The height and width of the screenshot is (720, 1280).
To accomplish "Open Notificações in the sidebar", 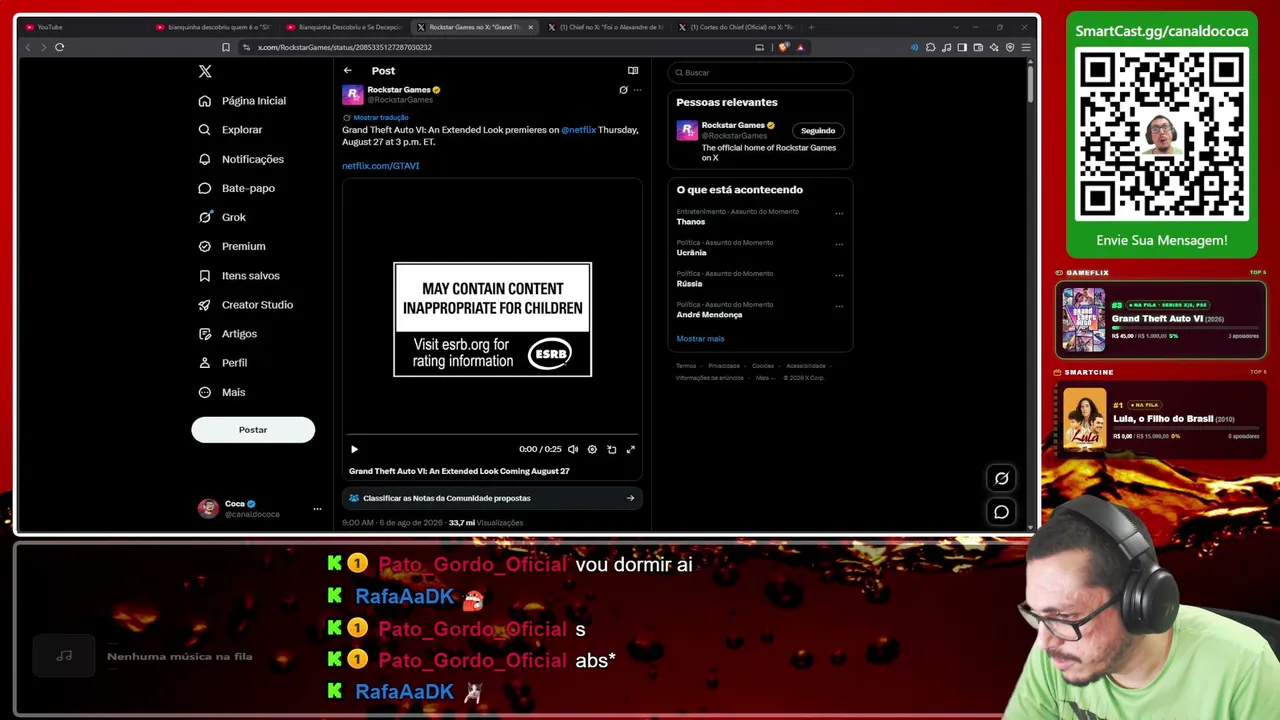I will click(x=241, y=159).
